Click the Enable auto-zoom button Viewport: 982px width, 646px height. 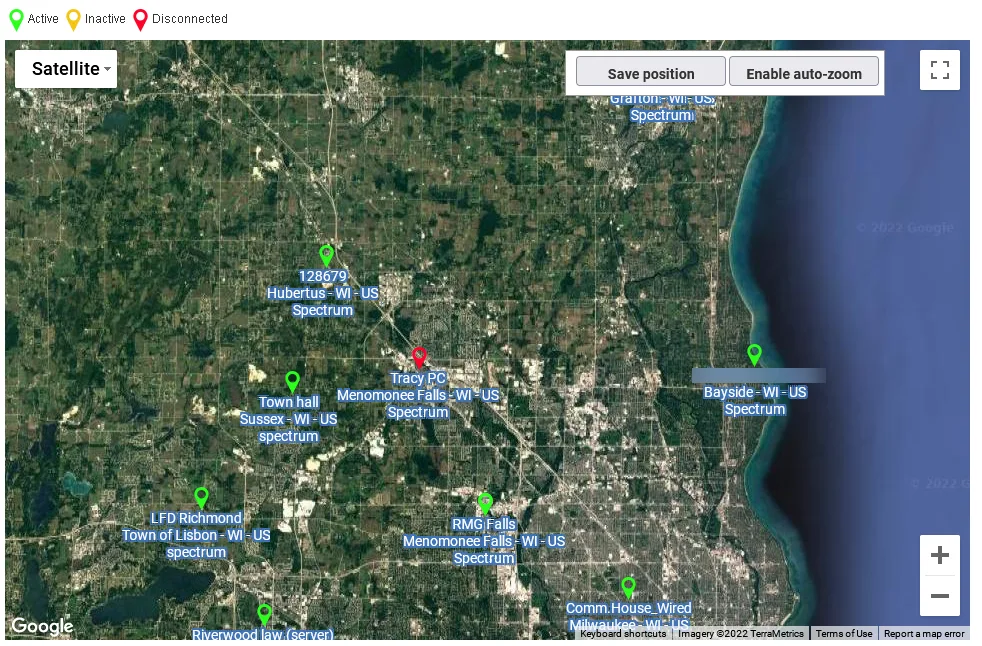804,73
